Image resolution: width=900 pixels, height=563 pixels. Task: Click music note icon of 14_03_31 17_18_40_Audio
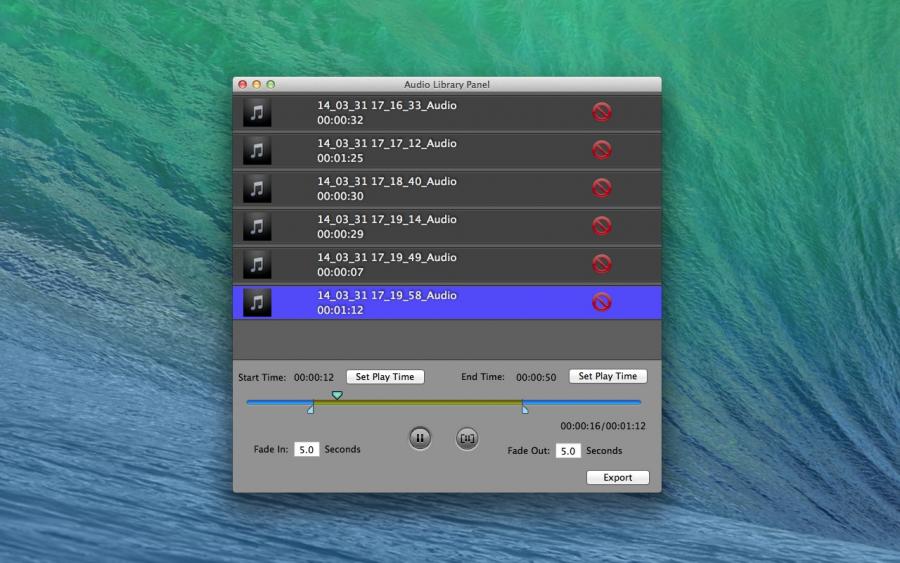(257, 188)
